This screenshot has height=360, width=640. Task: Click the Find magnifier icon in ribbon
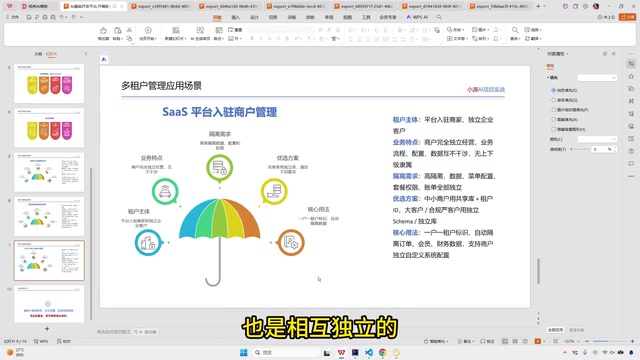515,30
